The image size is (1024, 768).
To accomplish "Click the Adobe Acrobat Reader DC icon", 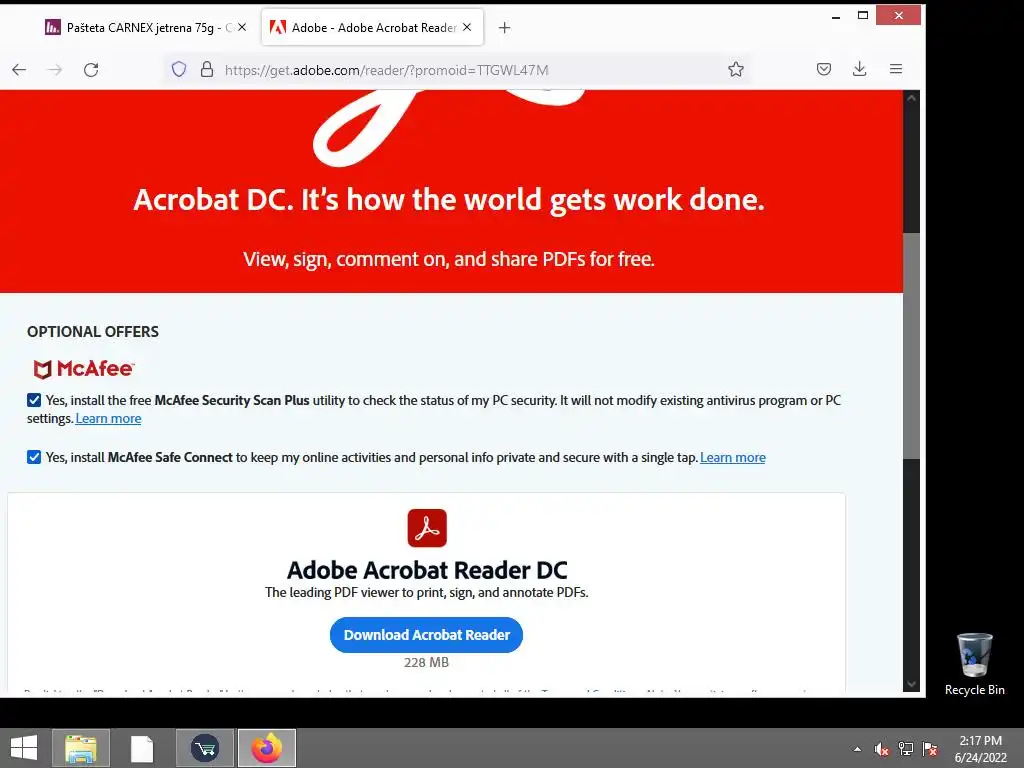I will [427, 528].
